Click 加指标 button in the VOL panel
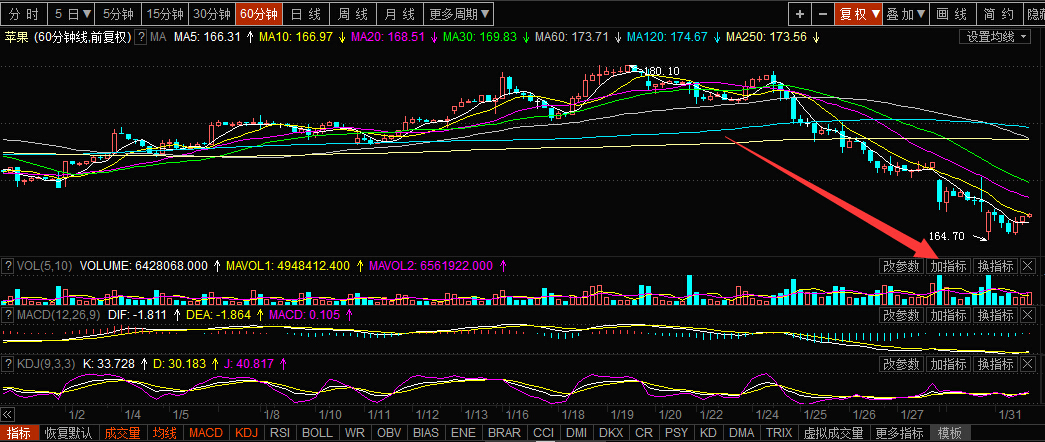This screenshot has width=1045, height=442. pos(948,266)
